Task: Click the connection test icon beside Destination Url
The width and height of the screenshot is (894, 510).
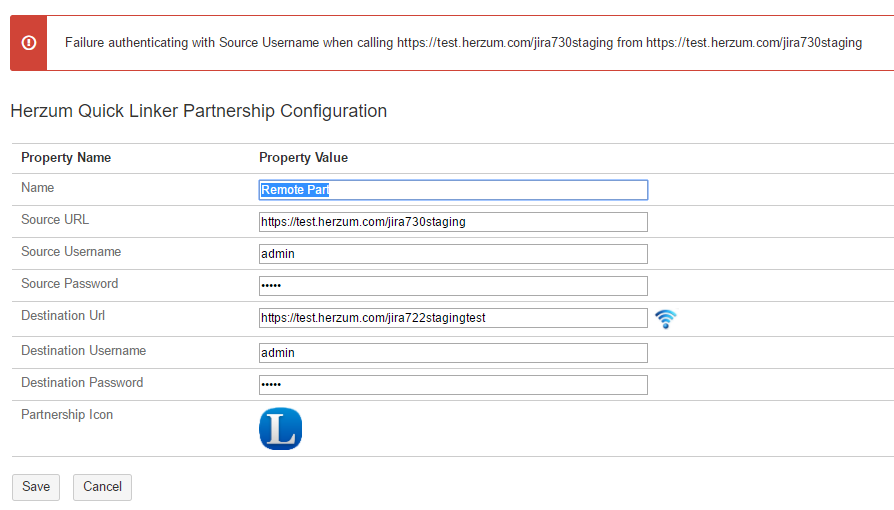Action: point(666,319)
